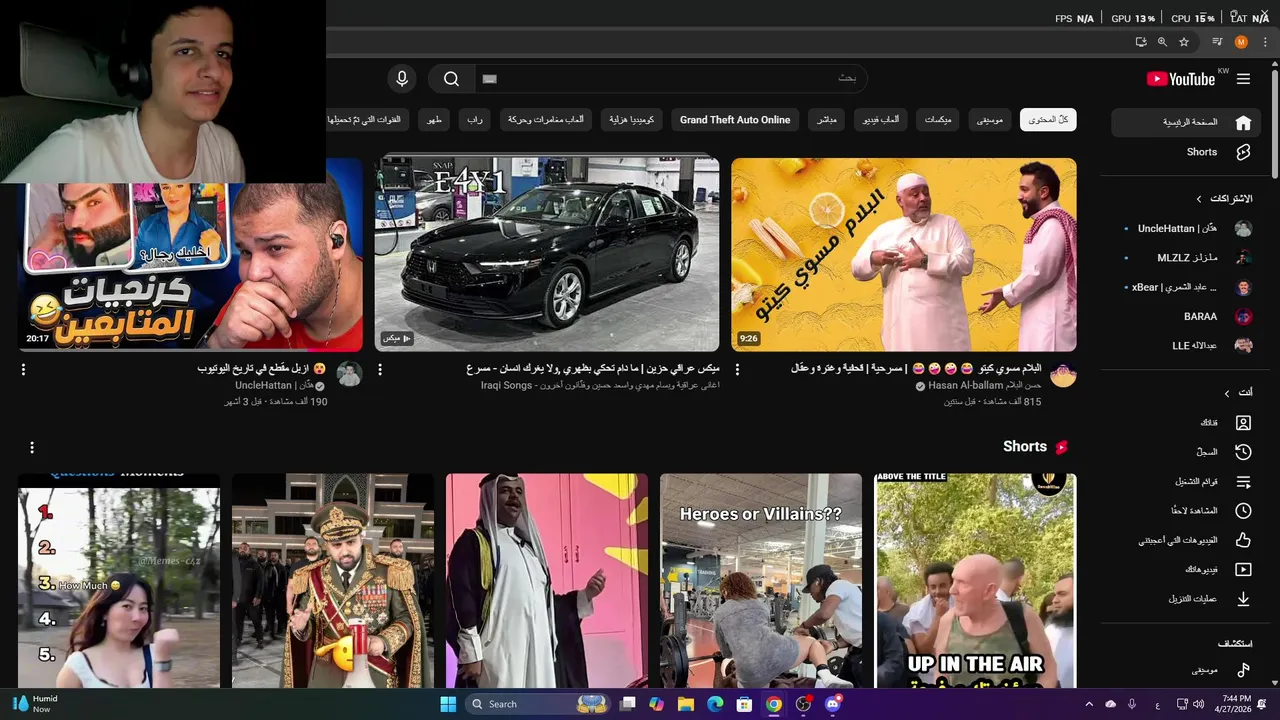Filter by the Mixes (ميكسات) chip
This screenshot has height=720, width=1280.
pyautogui.click(x=938, y=120)
